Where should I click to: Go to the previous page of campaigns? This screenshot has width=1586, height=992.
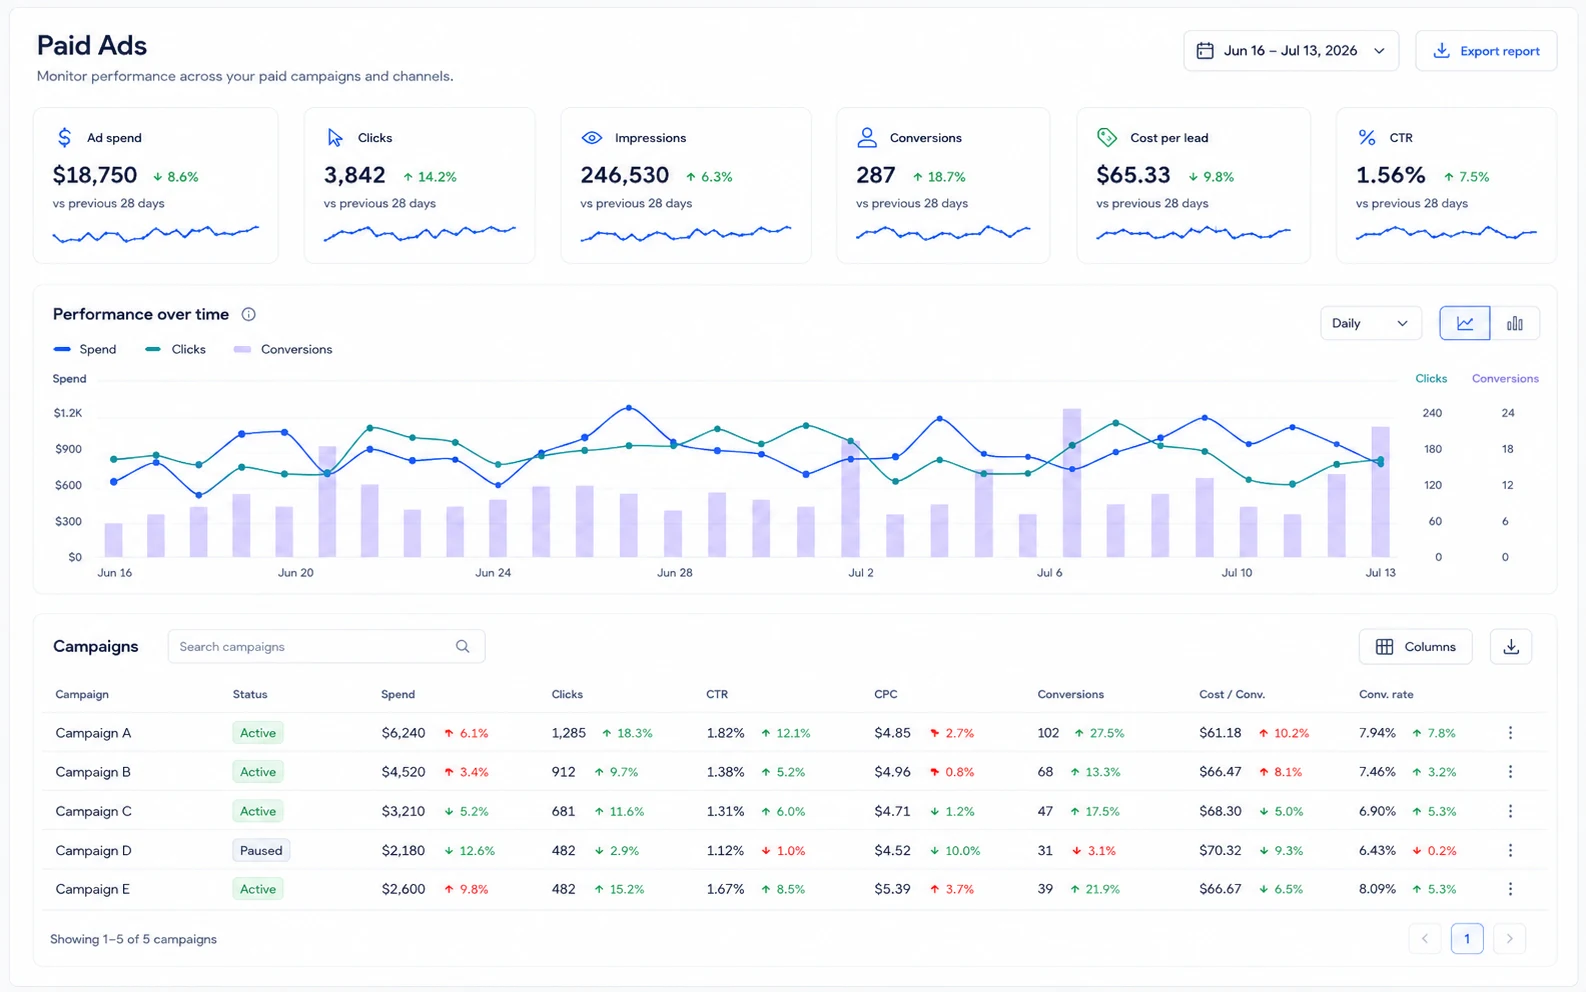[1425, 938]
